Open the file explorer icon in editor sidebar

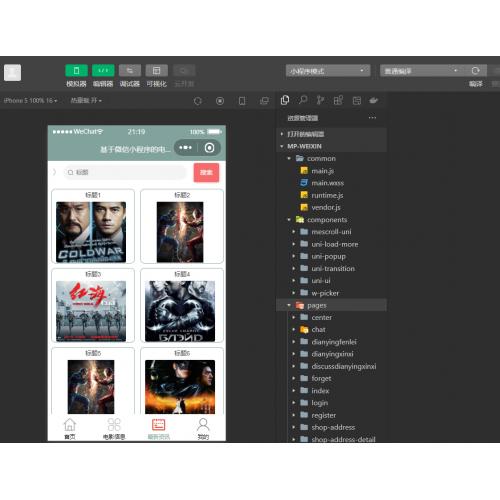point(285,100)
